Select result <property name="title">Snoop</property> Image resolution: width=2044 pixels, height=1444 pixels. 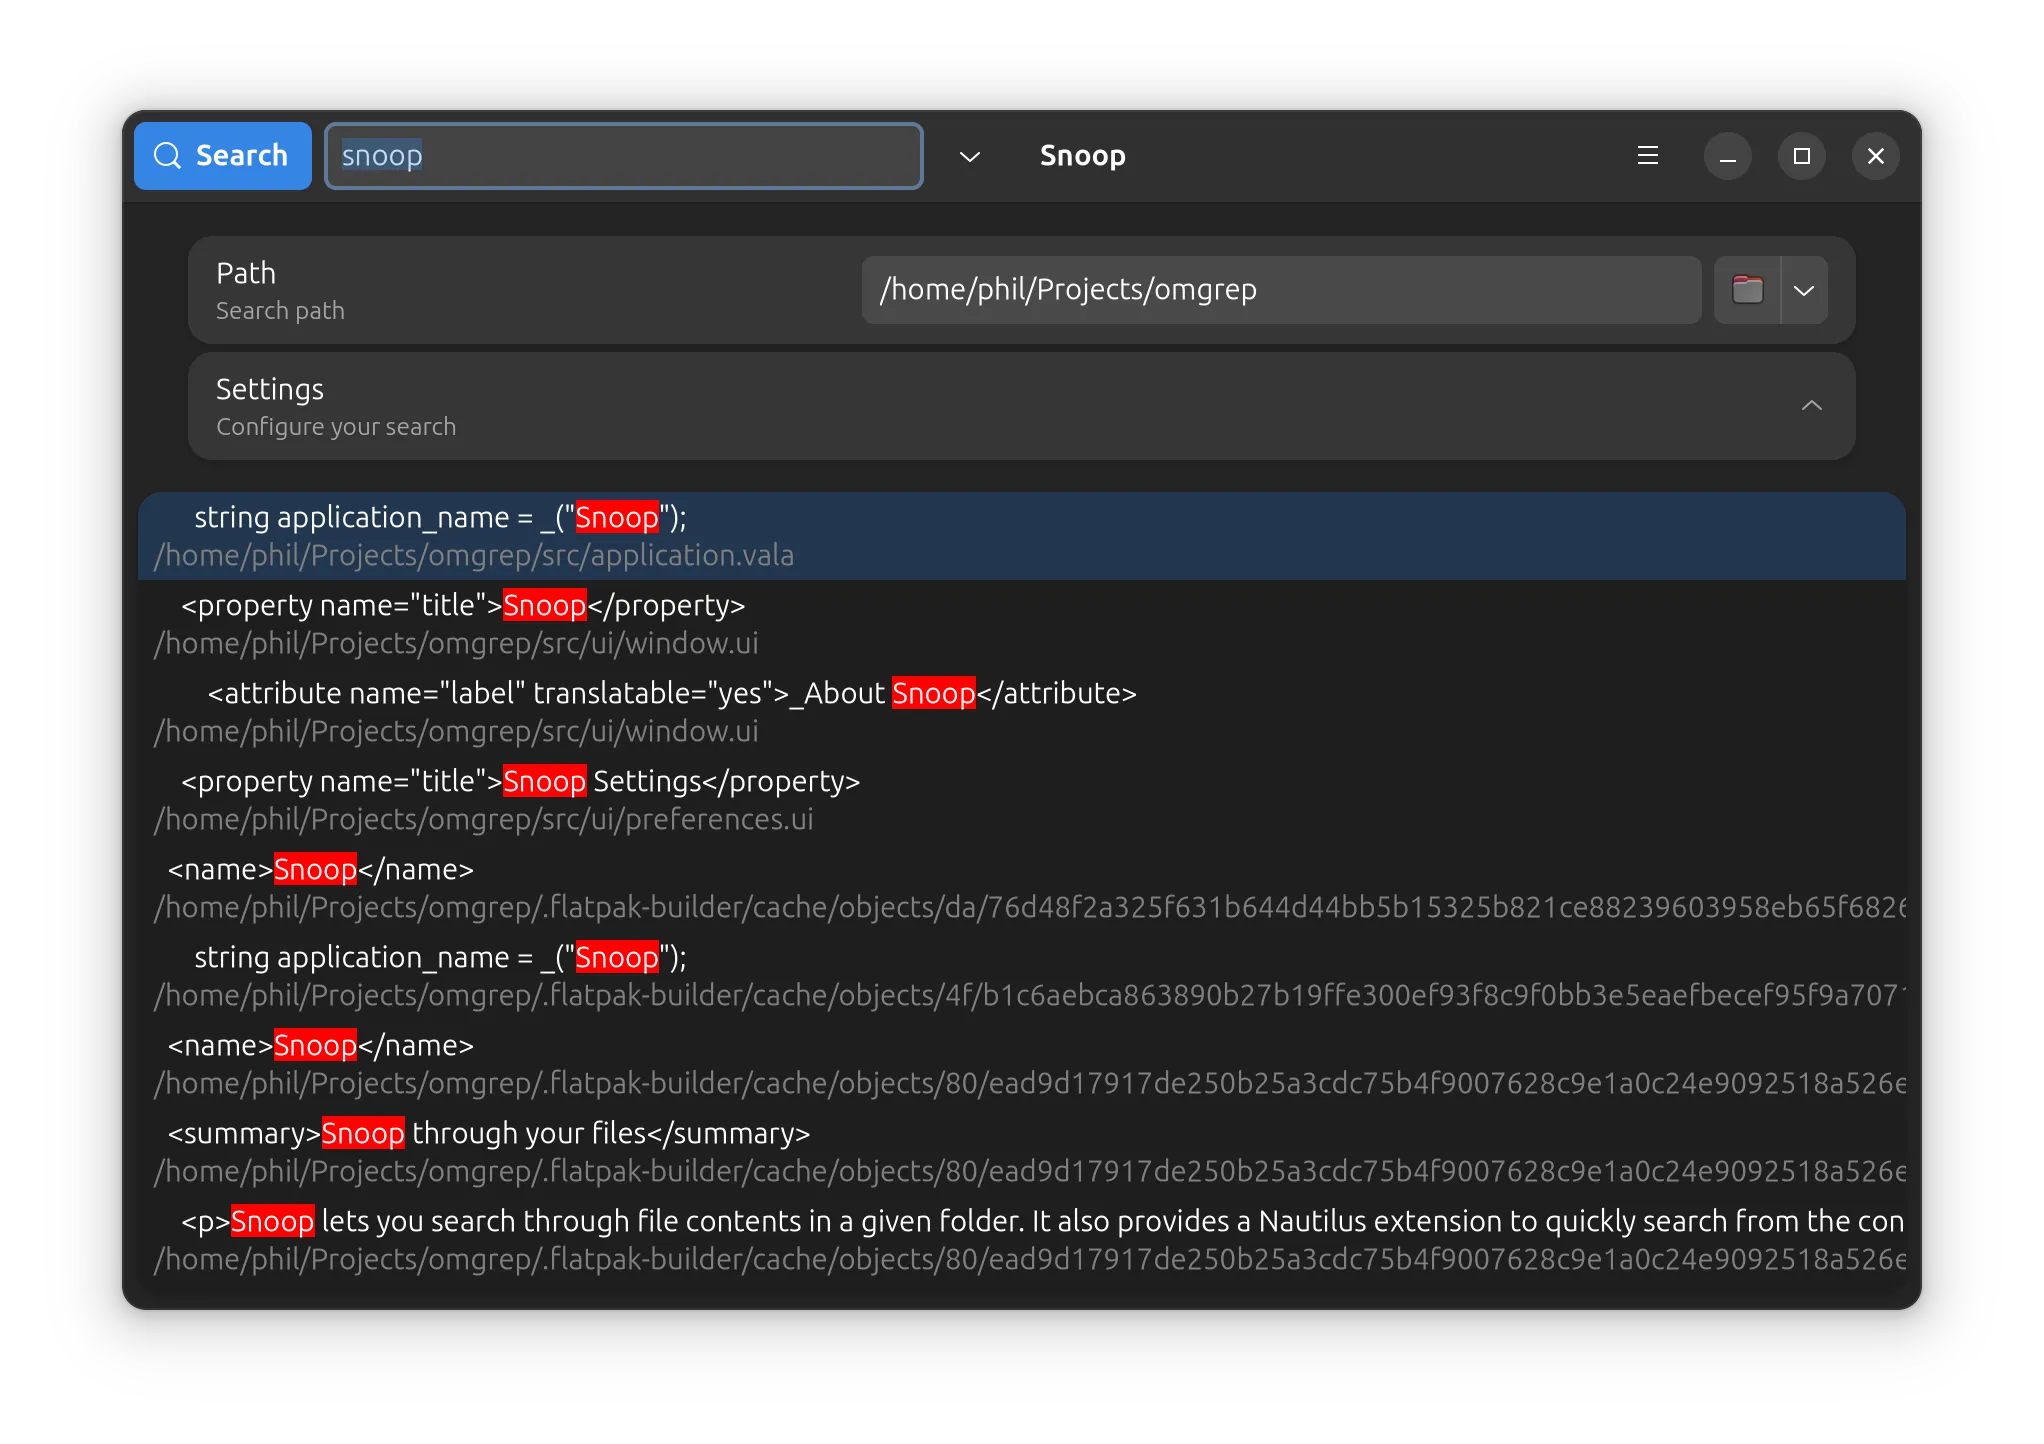coord(1021,624)
